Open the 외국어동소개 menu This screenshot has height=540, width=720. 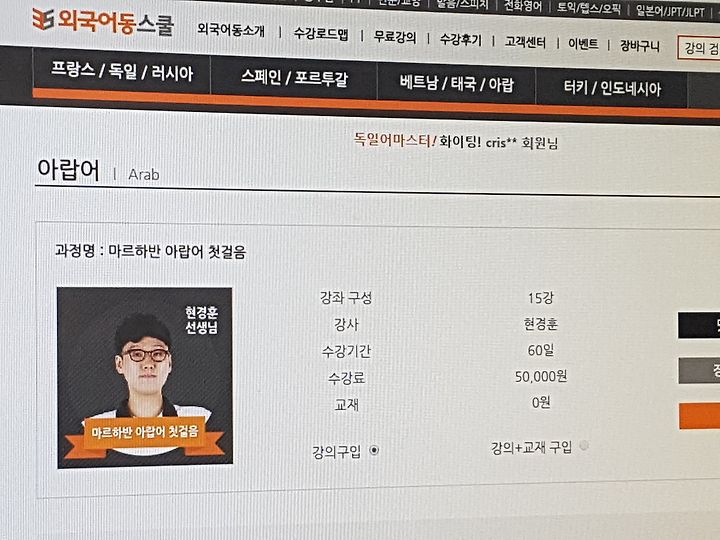tap(231, 30)
